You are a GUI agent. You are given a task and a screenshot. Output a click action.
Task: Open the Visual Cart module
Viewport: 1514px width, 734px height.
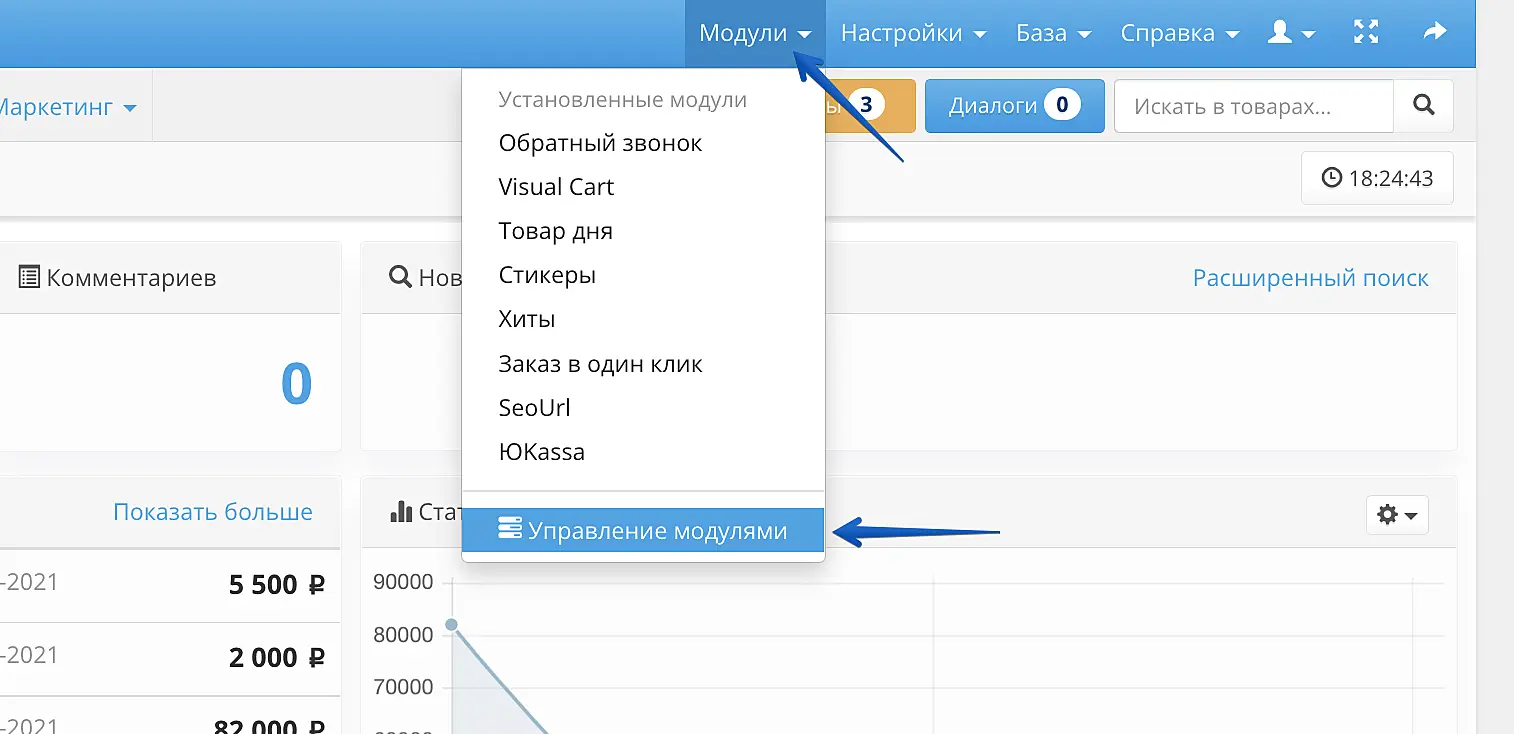[x=556, y=187]
